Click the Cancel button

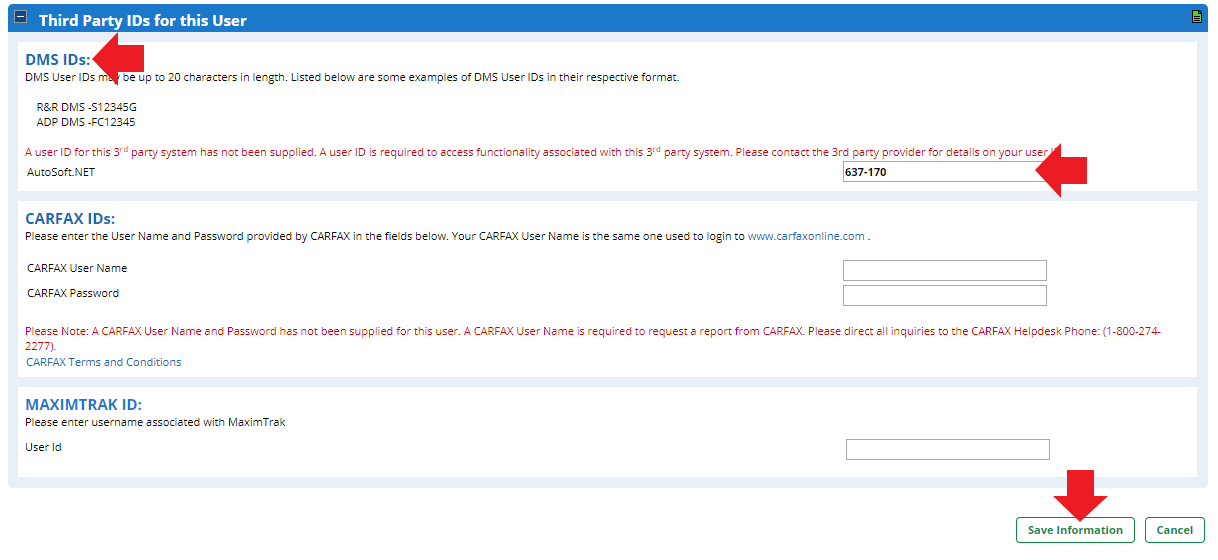[1175, 530]
